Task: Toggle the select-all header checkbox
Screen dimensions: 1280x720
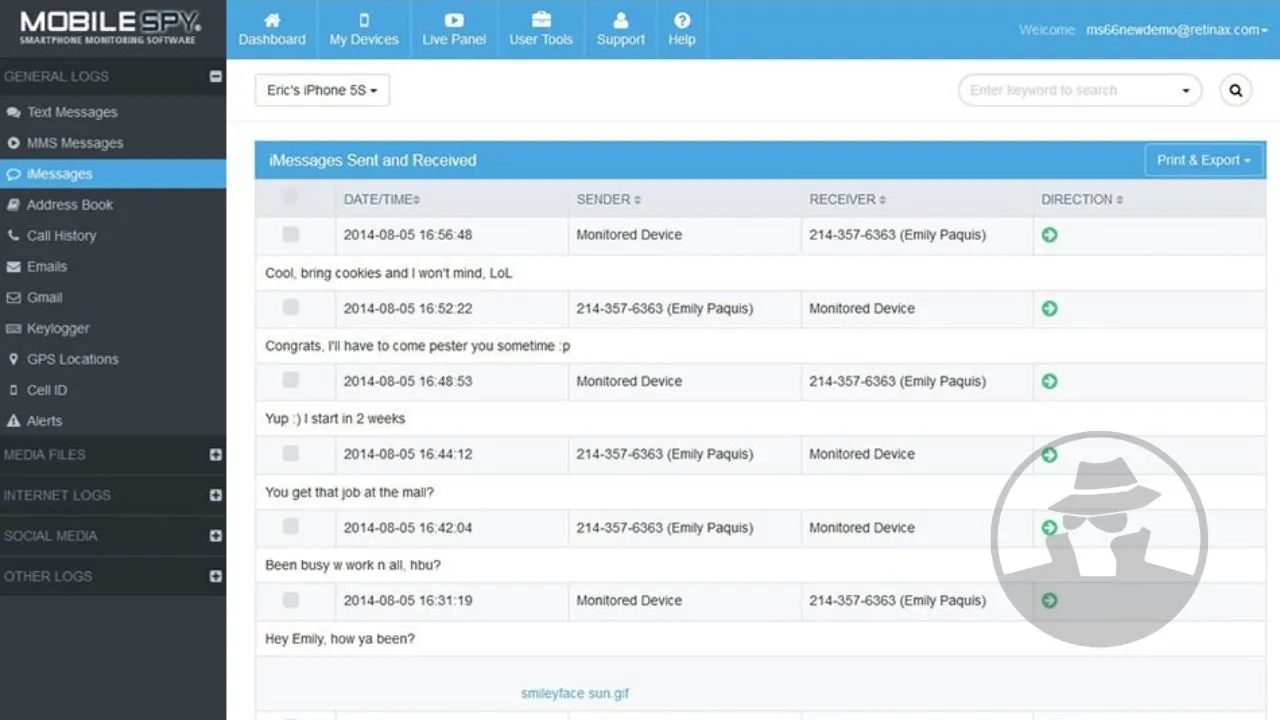Action: pyautogui.click(x=290, y=197)
